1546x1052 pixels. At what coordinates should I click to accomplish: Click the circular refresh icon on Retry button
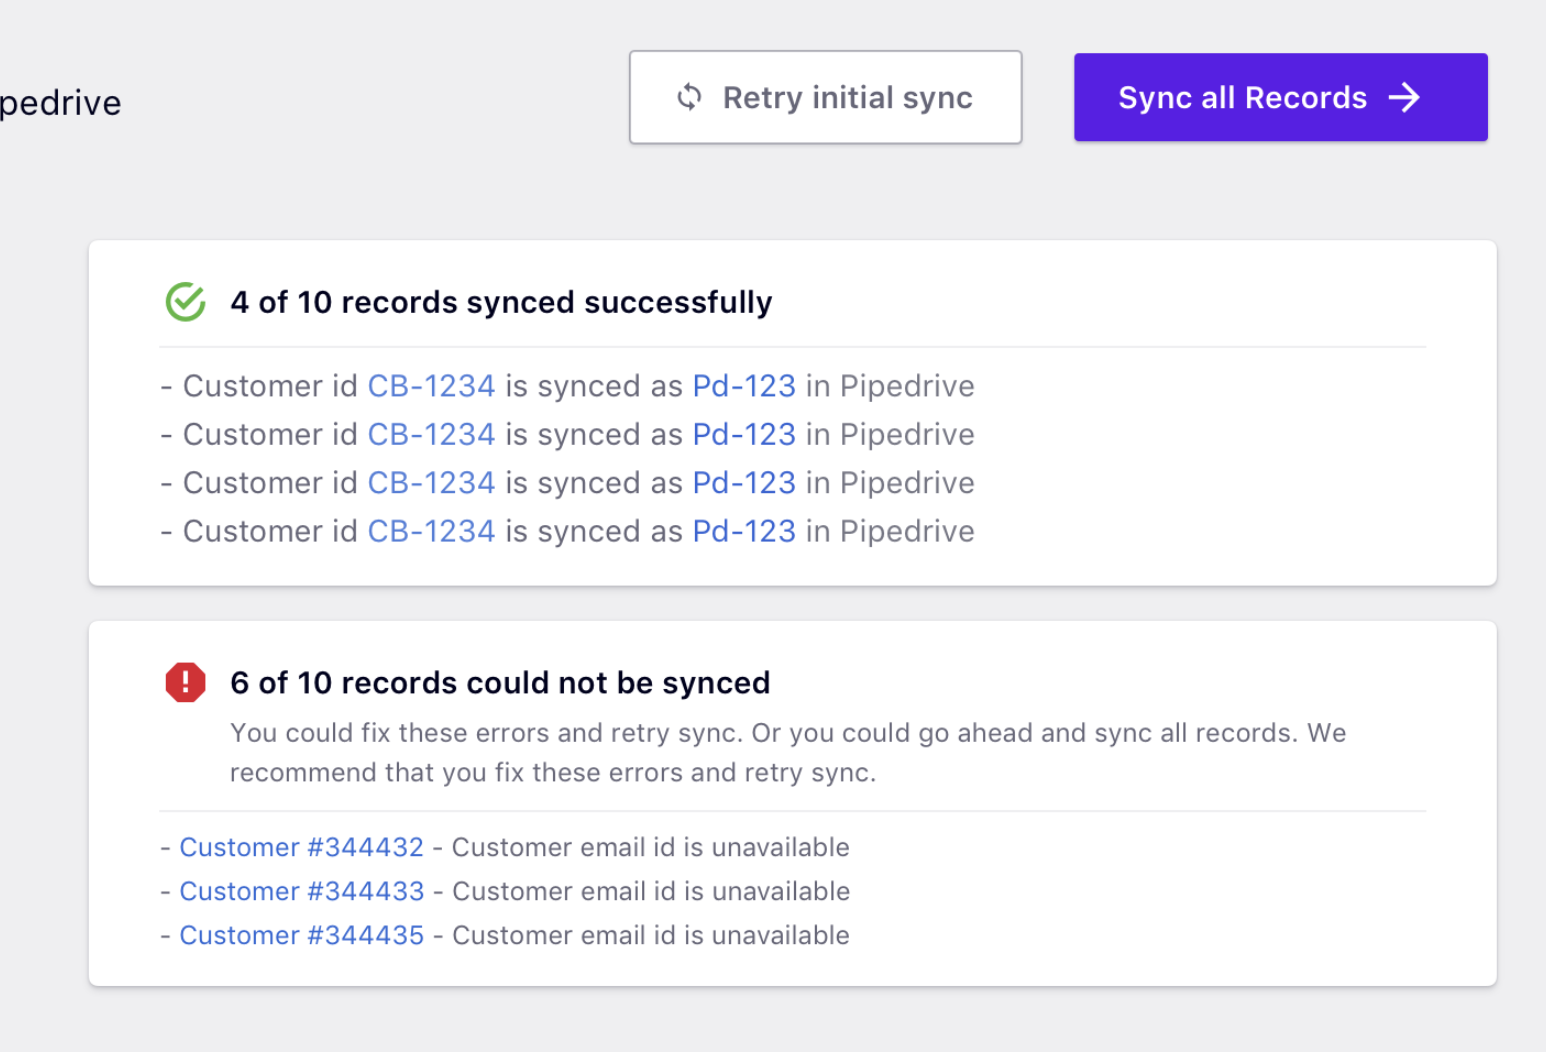pos(689,97)
